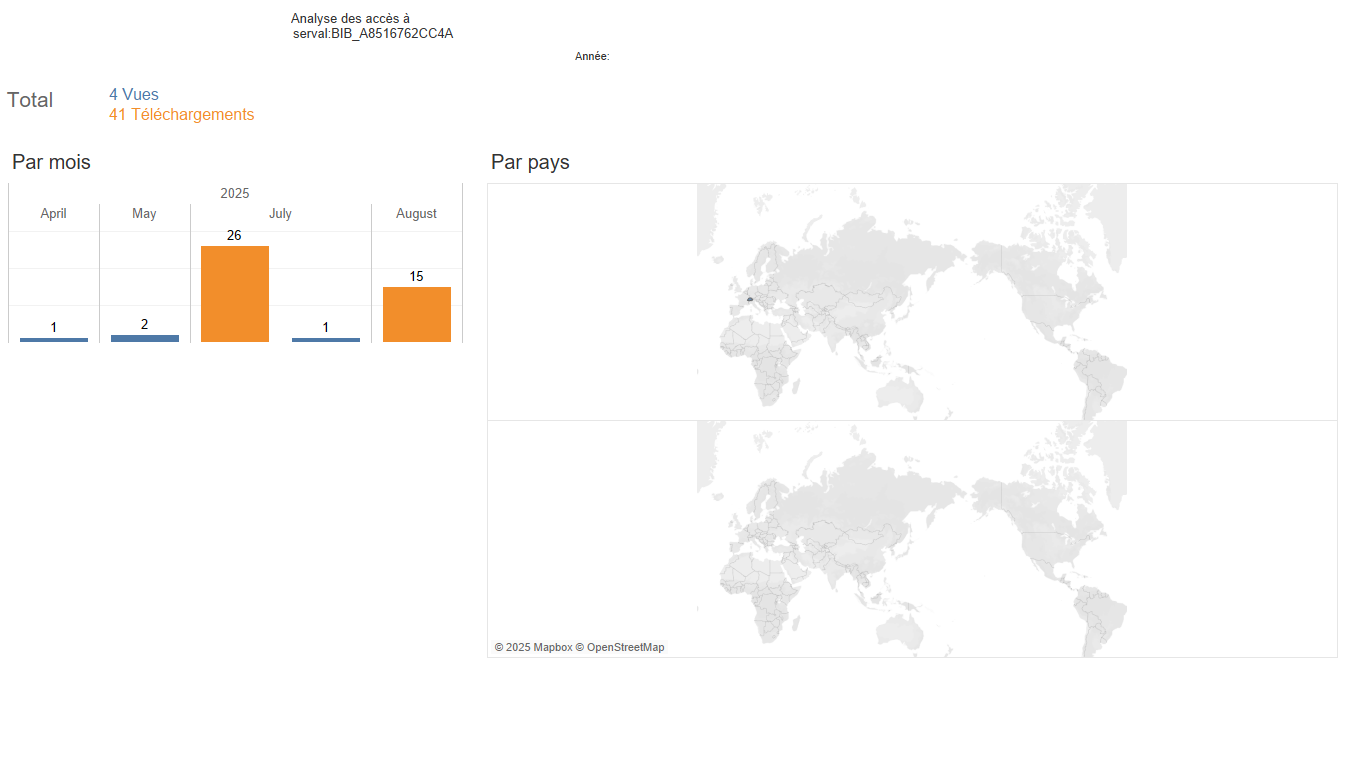Click the dark highlighted country on upper map

point(750,299)
